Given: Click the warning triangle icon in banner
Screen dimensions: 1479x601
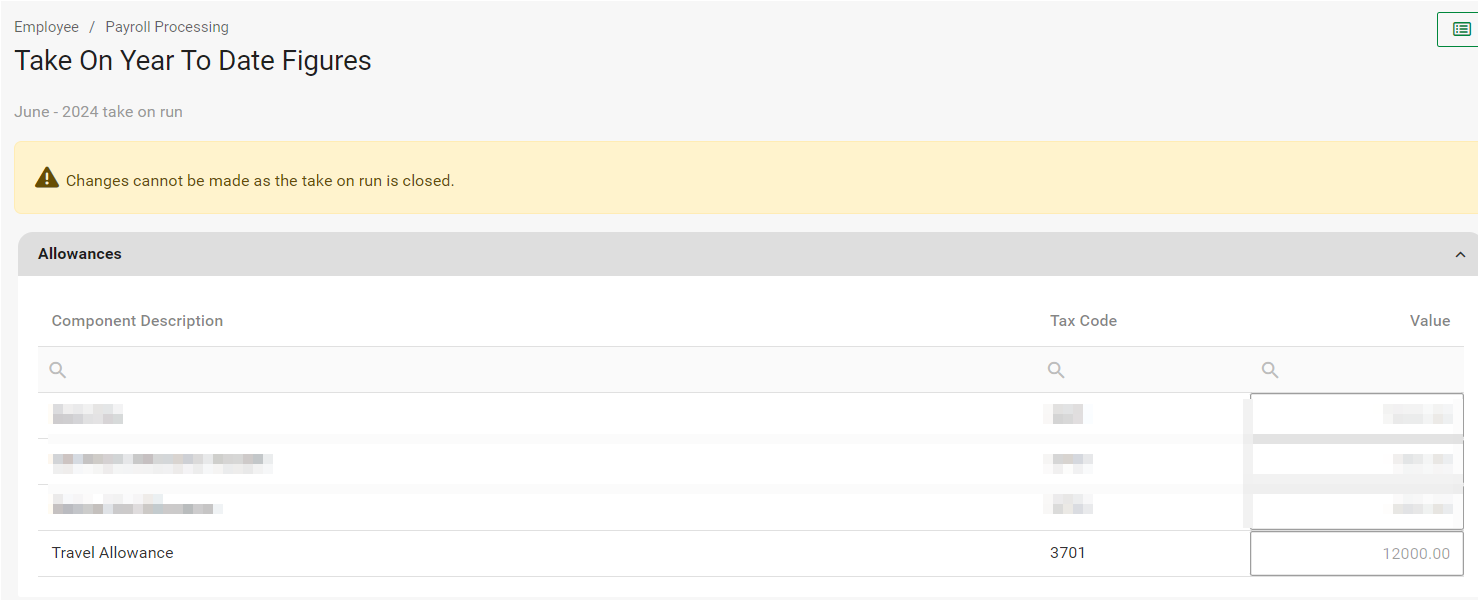Looking at the screenshot, I should 47,178.
